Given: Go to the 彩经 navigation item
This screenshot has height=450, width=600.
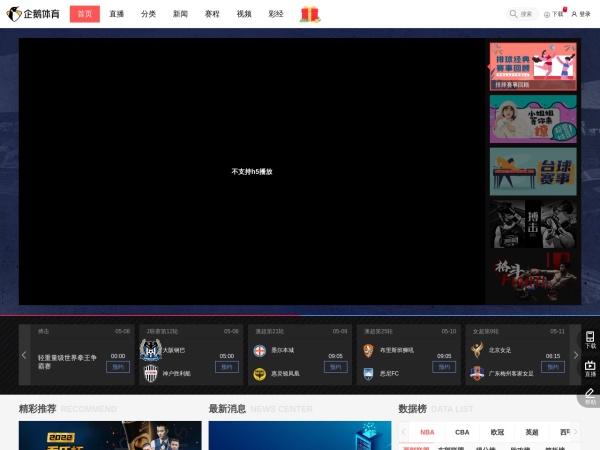Looking at the screenshot, I should coord(276,14).
